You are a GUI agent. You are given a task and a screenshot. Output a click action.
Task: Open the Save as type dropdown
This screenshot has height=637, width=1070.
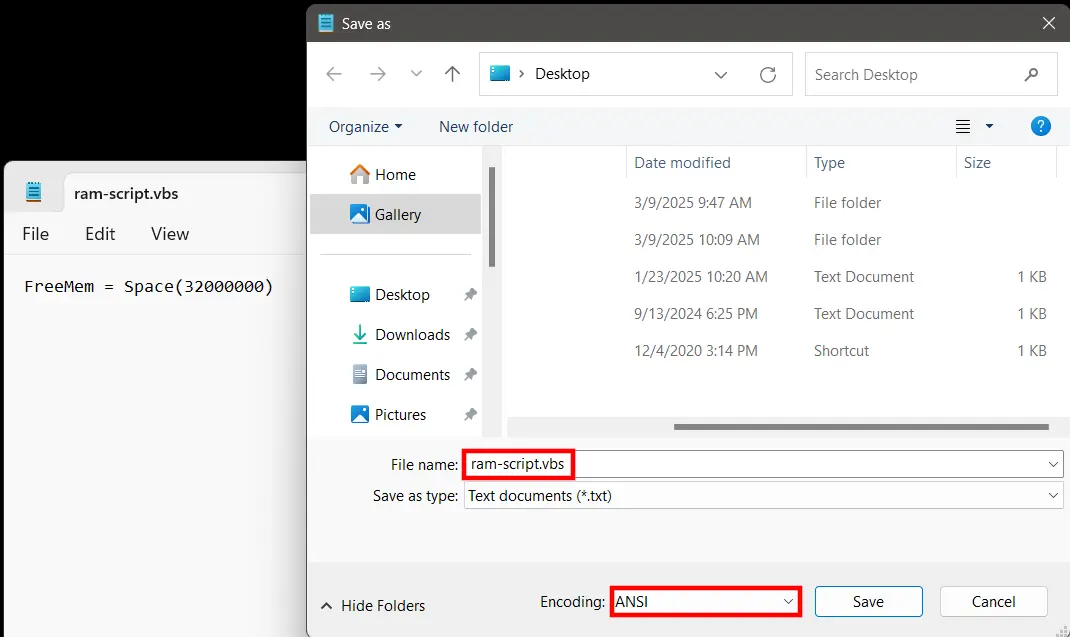[1052, 495]
